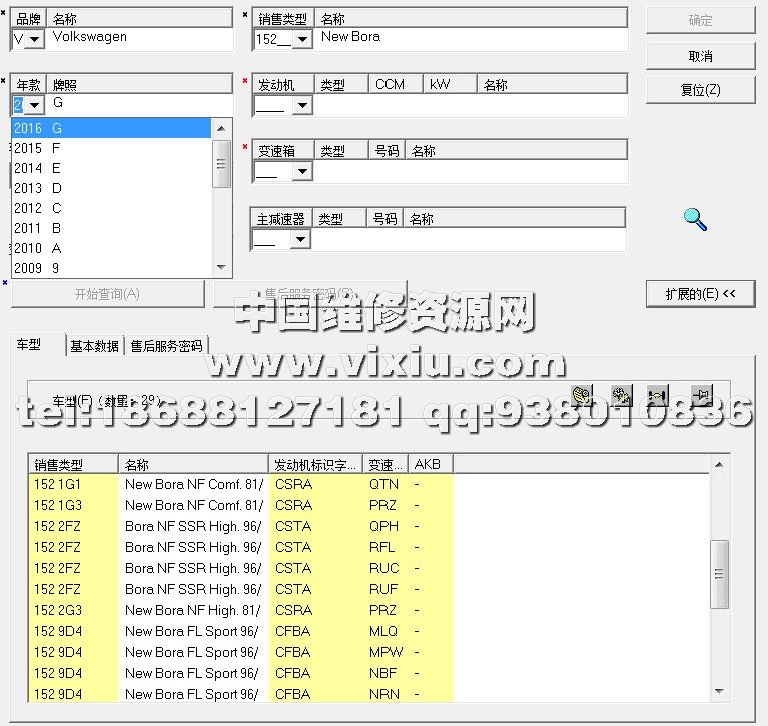
Task: Open the 主减速器 final drive dropdown
Action: pos(299,239)
